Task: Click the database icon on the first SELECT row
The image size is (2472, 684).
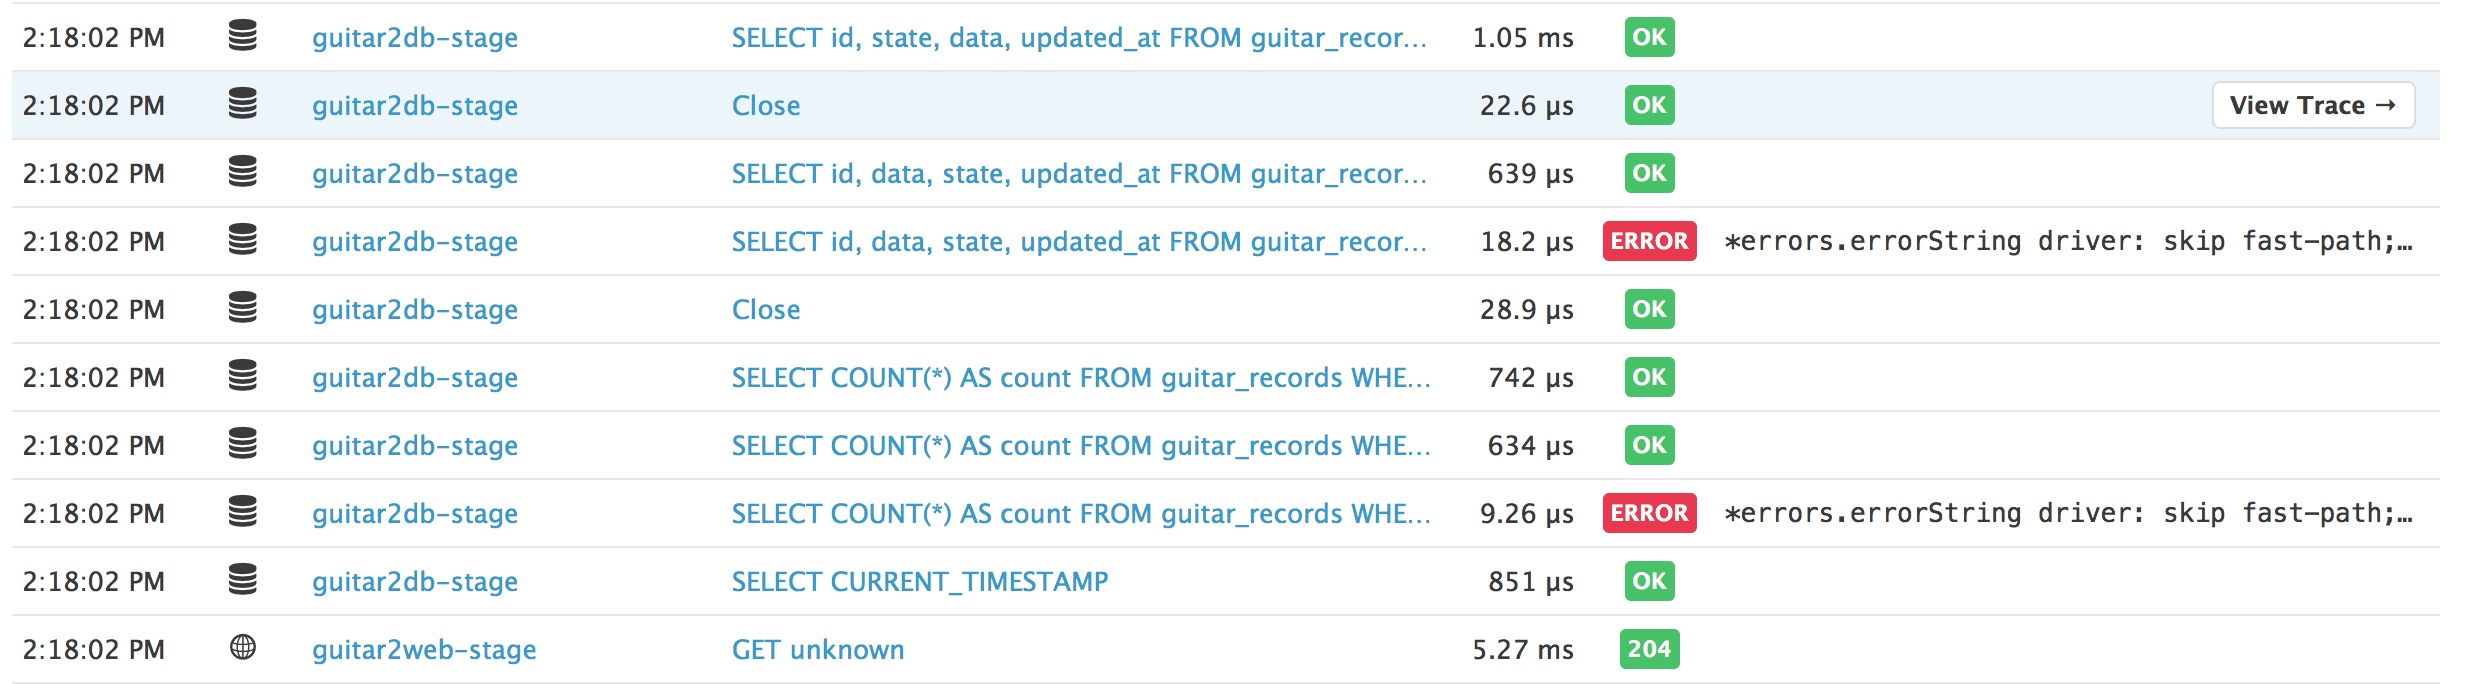Action: click(x=243, y=36)
